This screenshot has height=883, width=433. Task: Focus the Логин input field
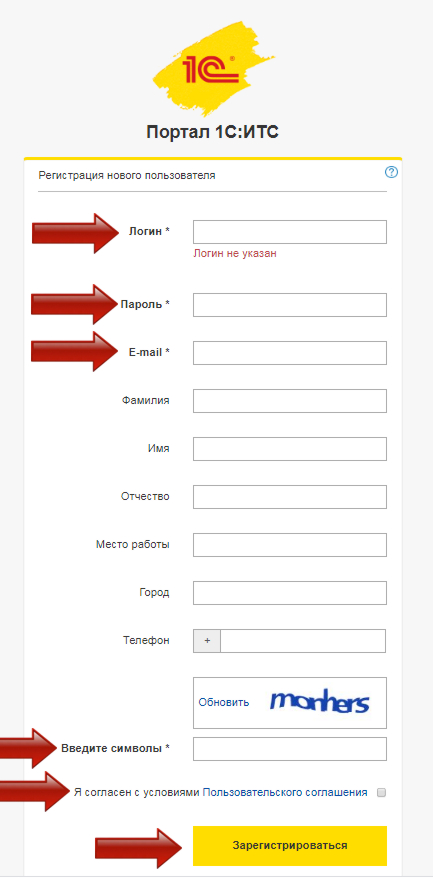290,232
